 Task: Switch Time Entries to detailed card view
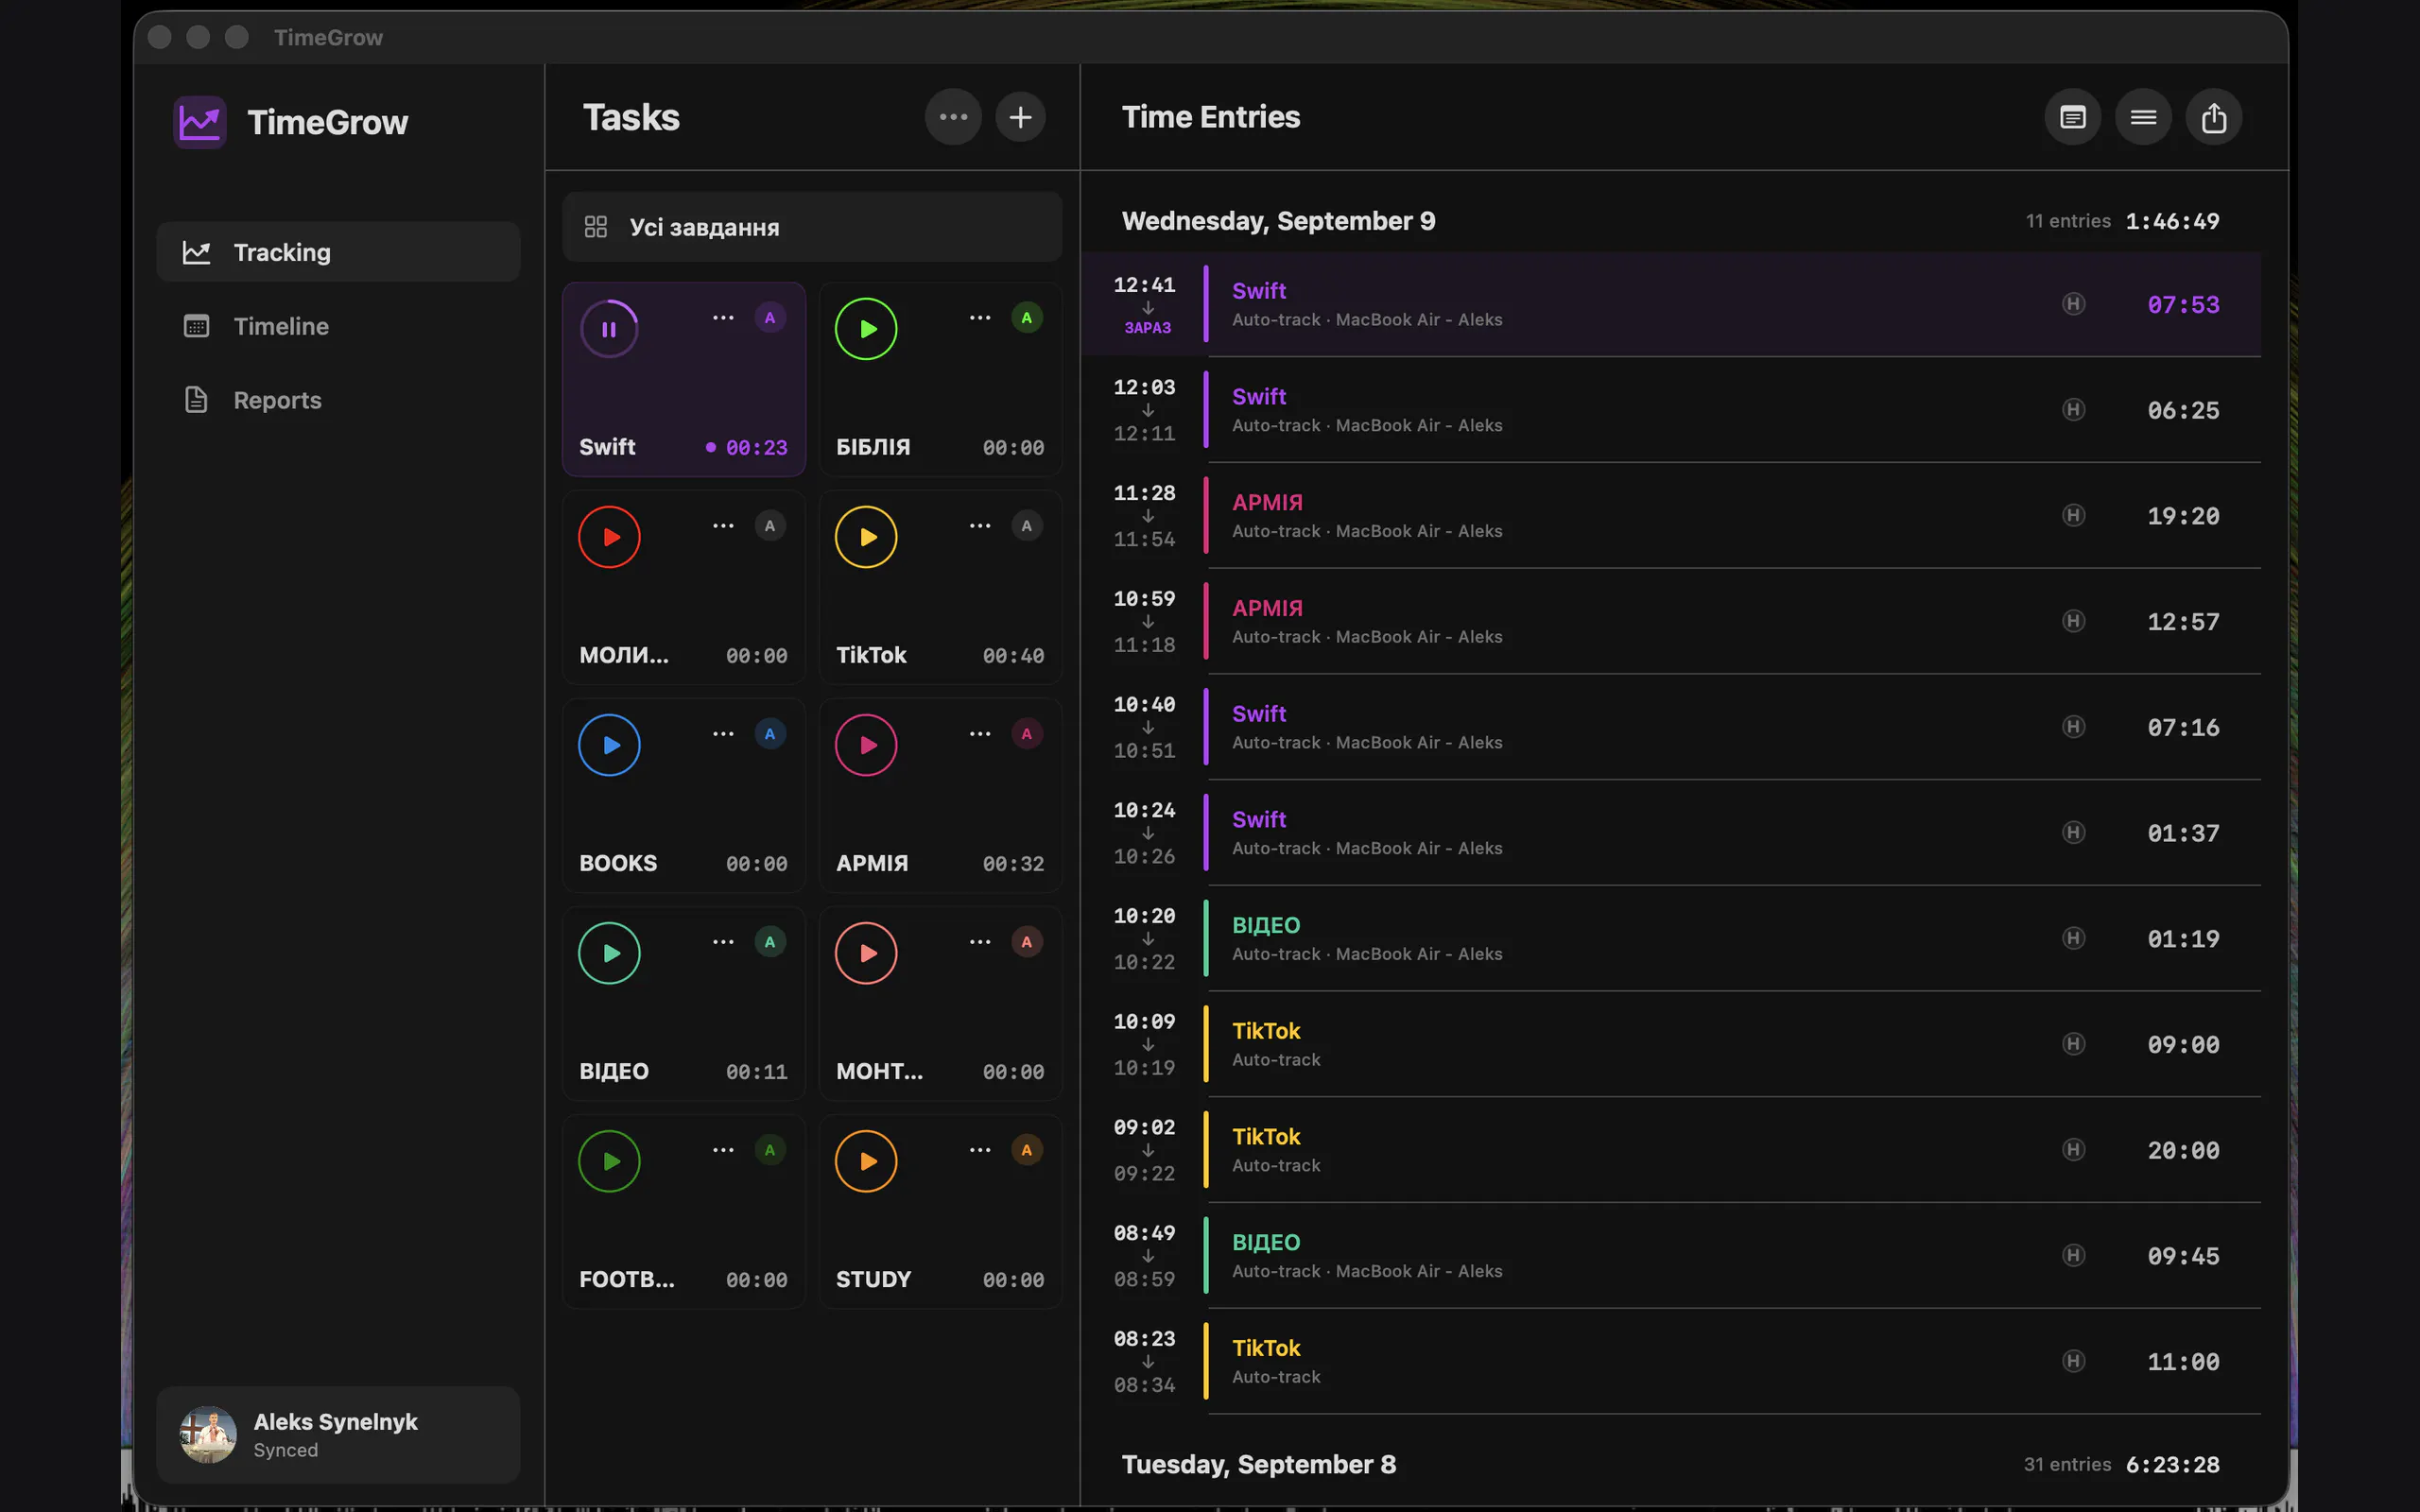coord(2072,117)
